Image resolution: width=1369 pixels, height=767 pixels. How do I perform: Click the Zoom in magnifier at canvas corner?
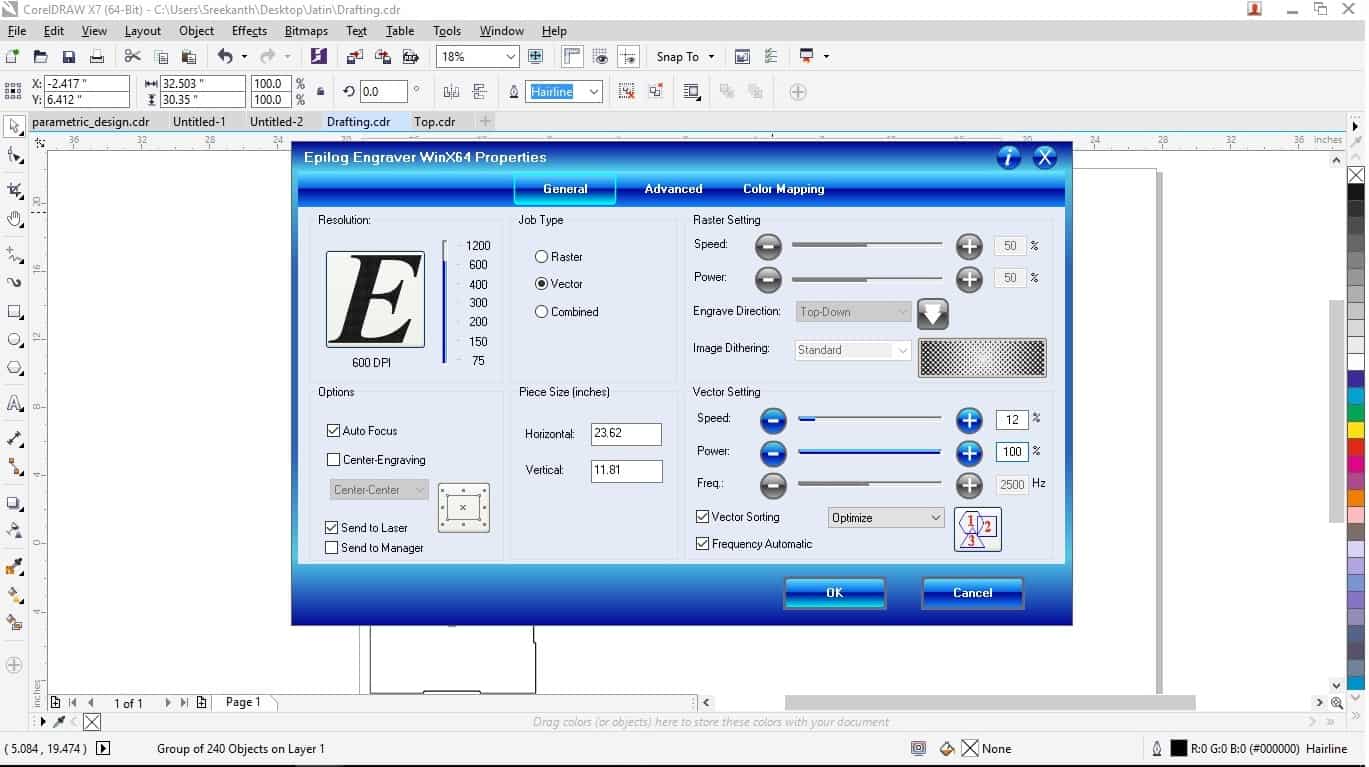pyautogui.click(x=1337, y=703)
